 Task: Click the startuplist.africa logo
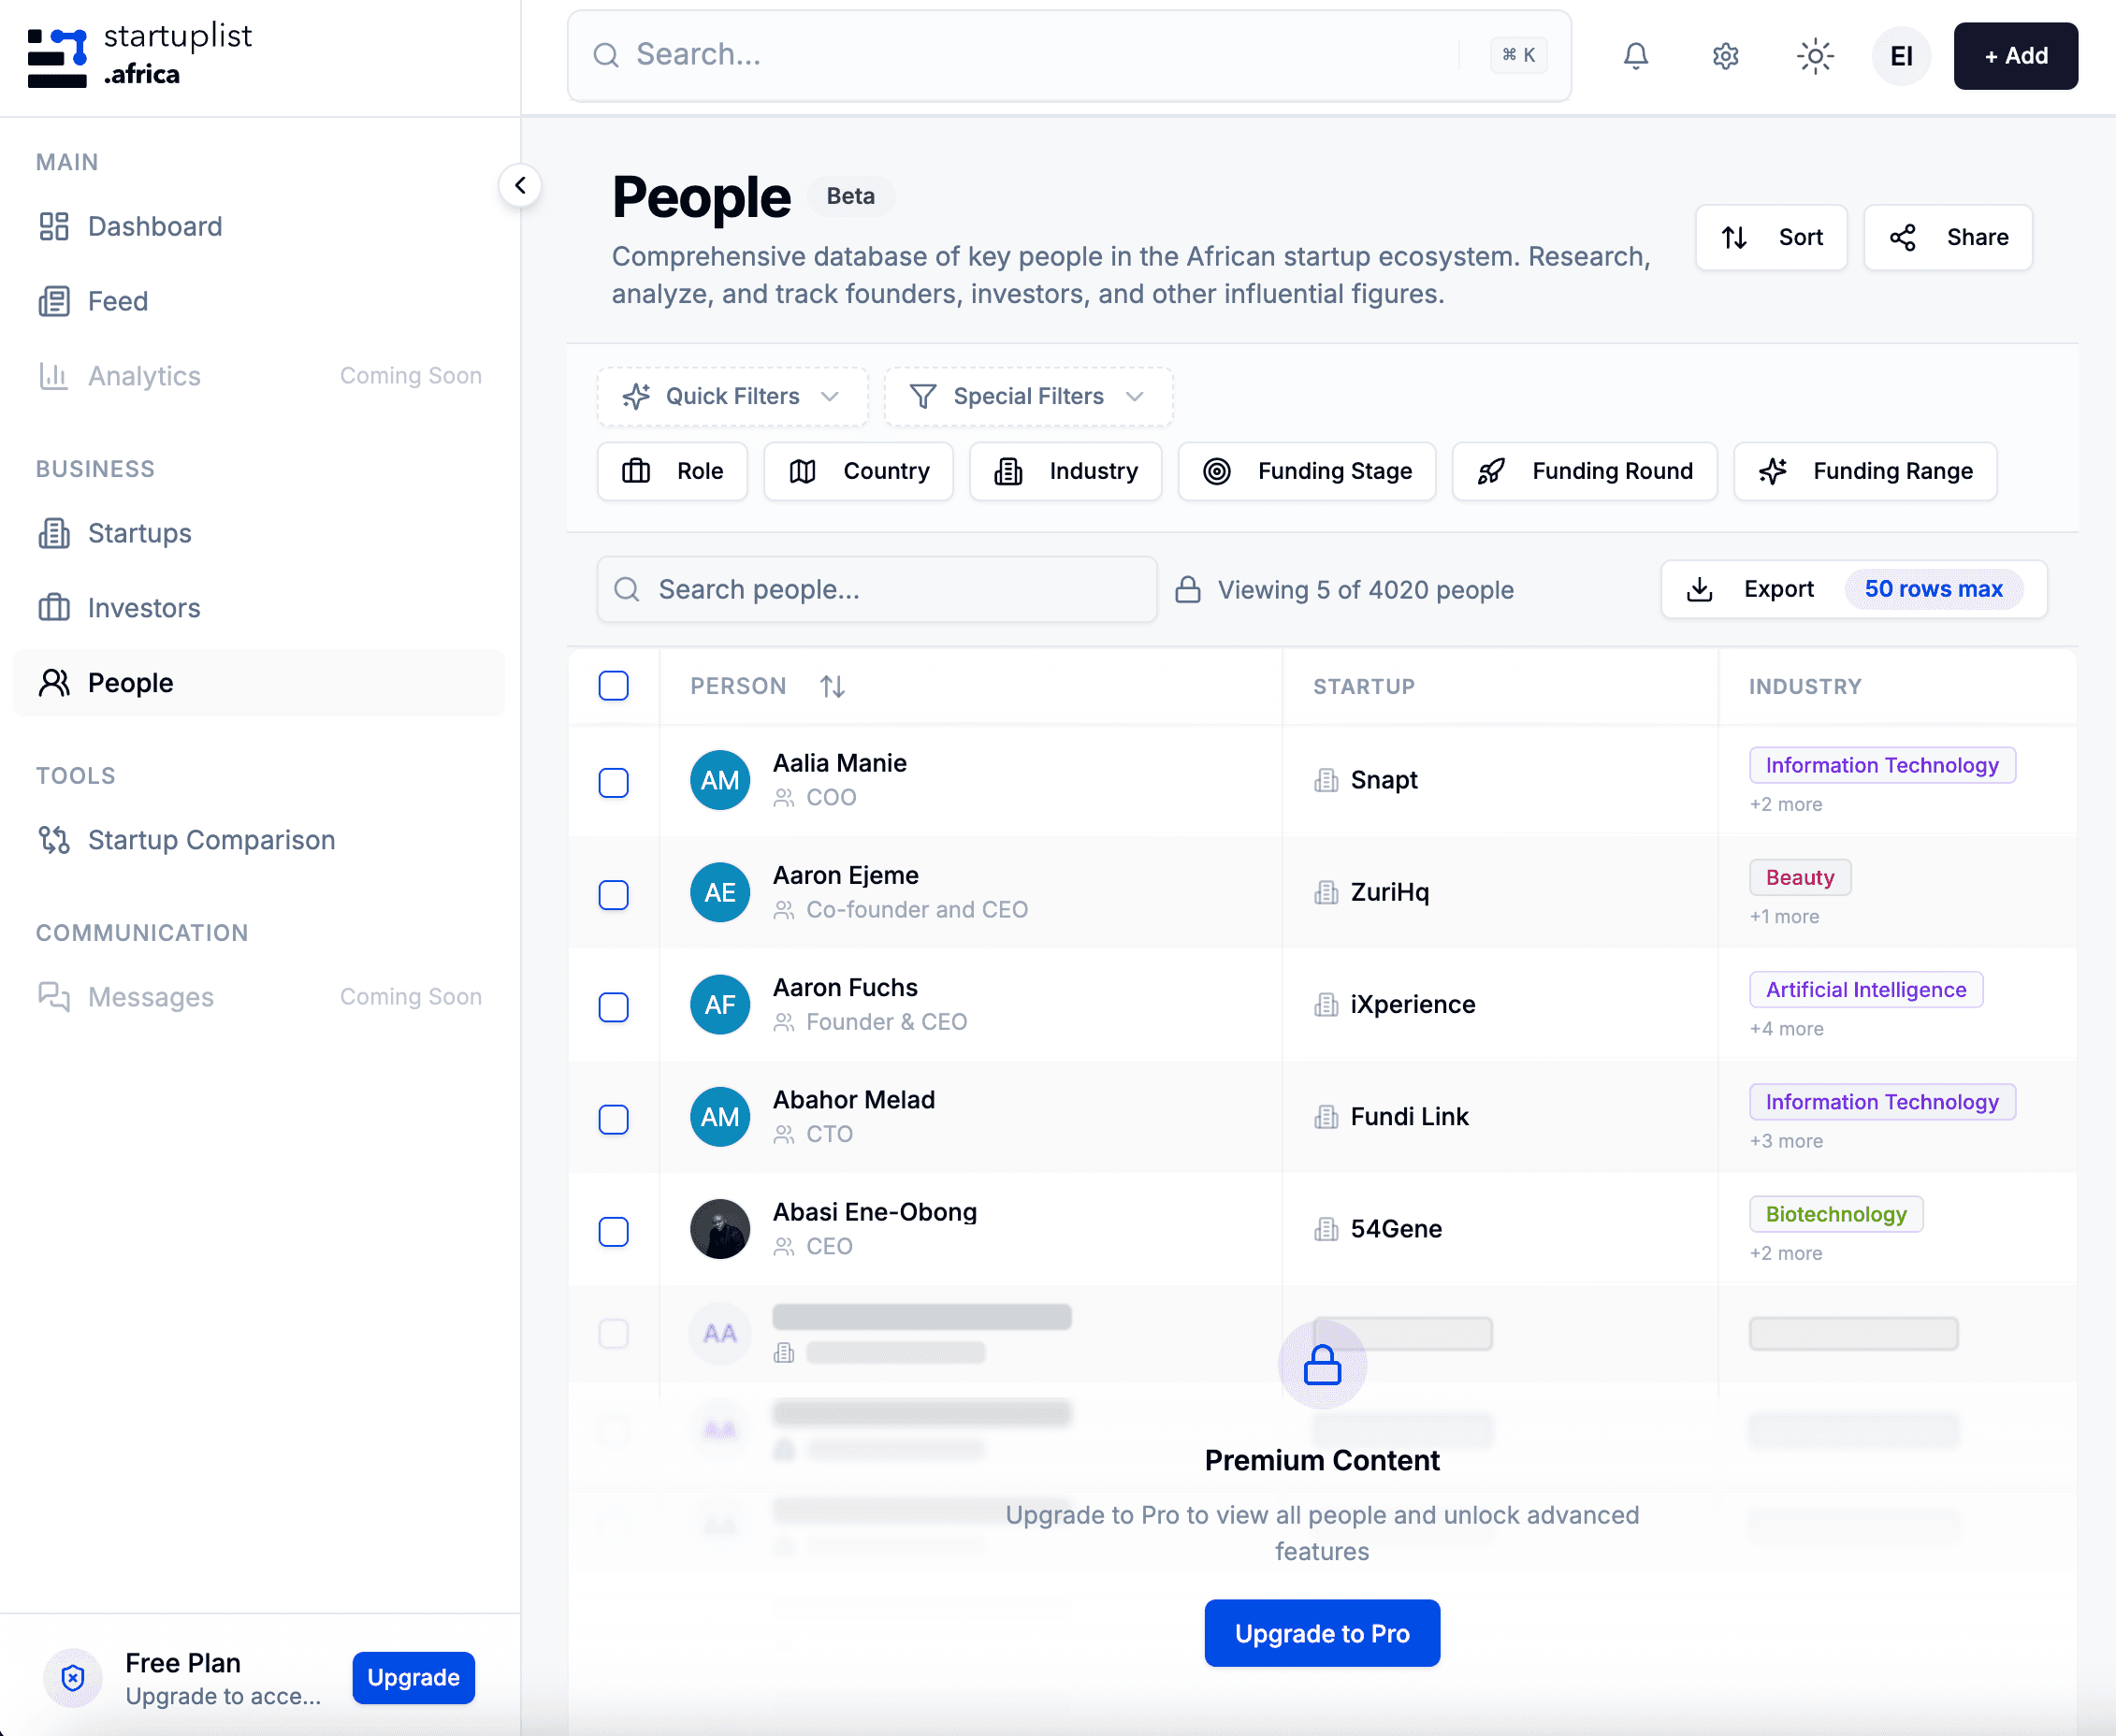click(140, 56)
